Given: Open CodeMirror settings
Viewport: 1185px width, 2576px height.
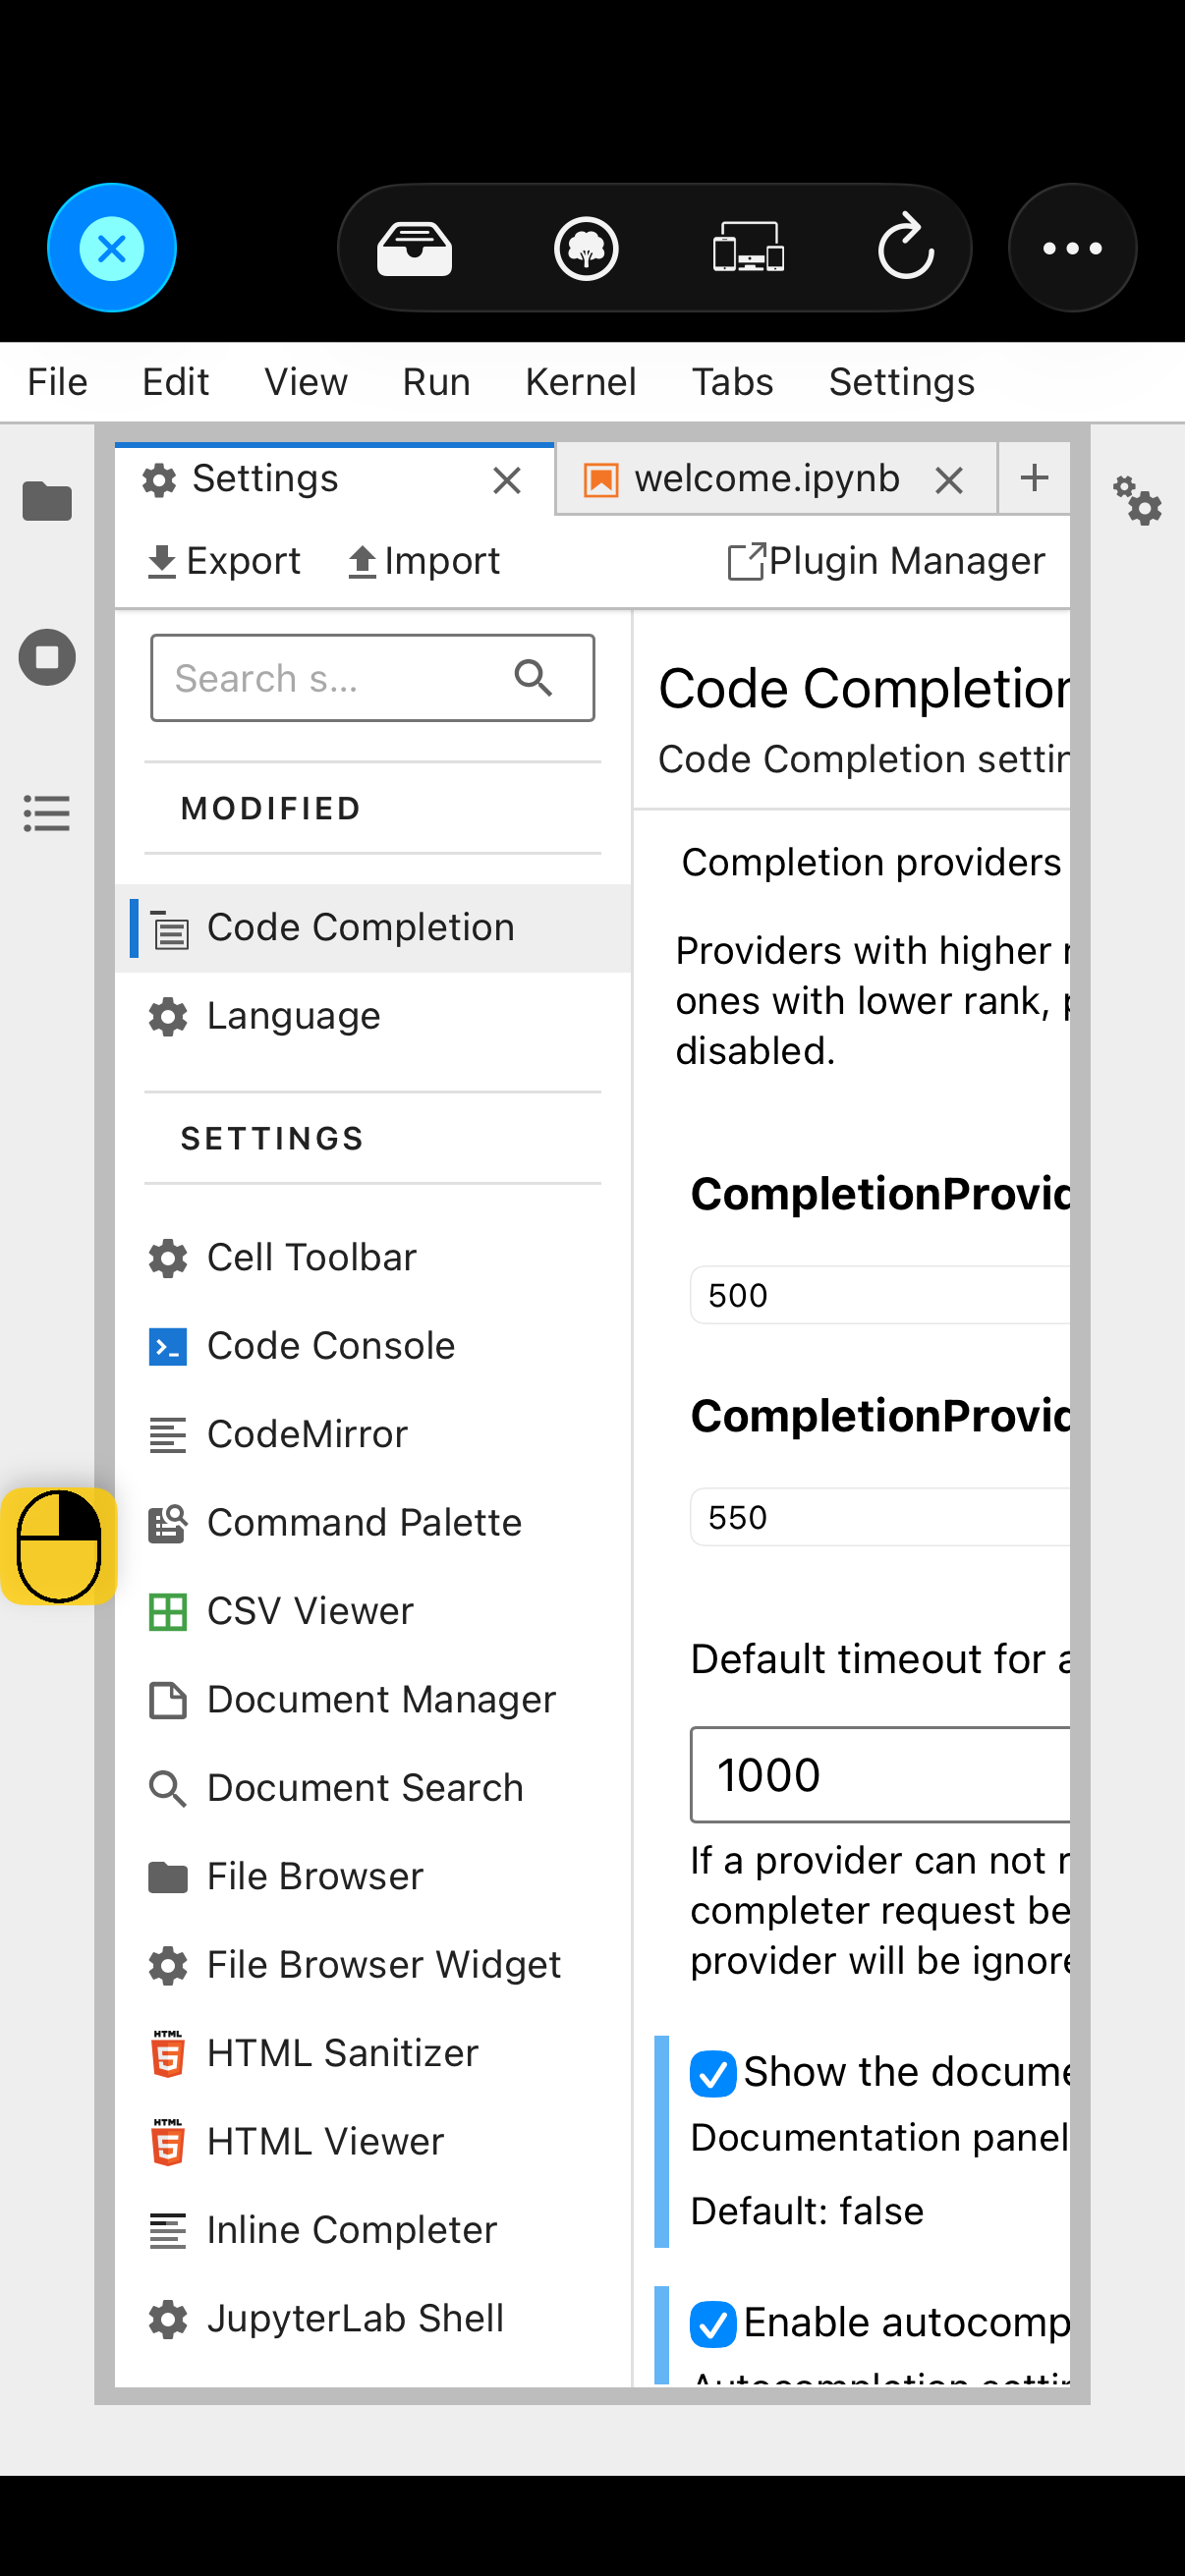Looking at the screenshot, I should point(374,1435).
